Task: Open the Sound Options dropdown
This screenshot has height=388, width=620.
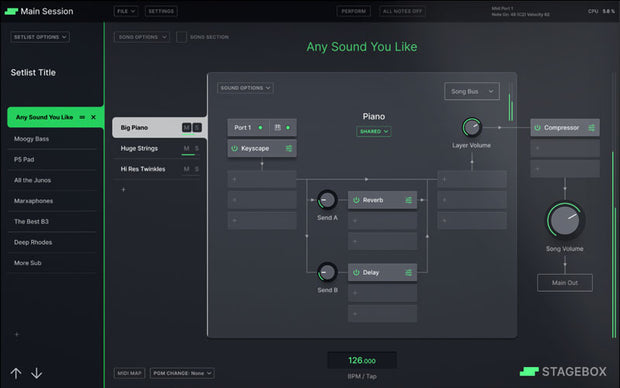Action: [x=245, y=88]
